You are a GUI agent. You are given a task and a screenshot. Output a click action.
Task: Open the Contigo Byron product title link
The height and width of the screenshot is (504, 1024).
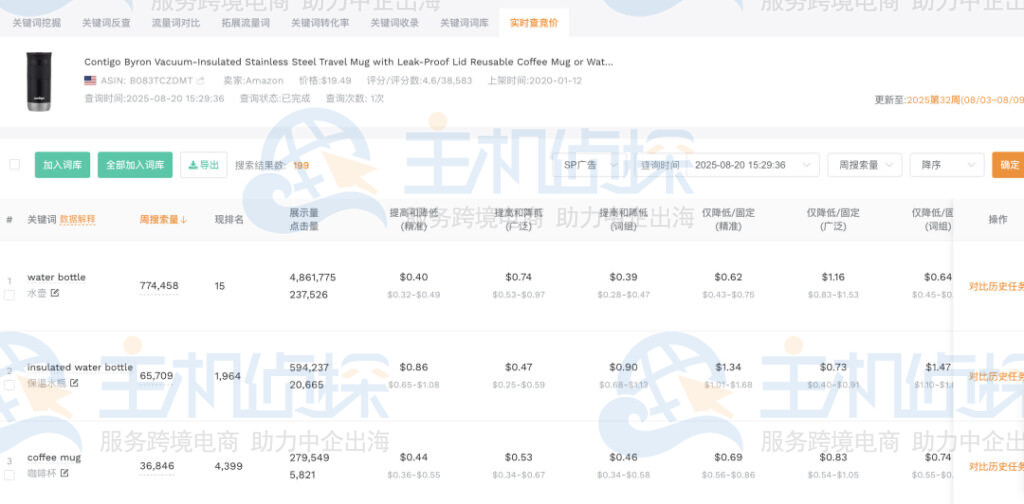(348, 62)
